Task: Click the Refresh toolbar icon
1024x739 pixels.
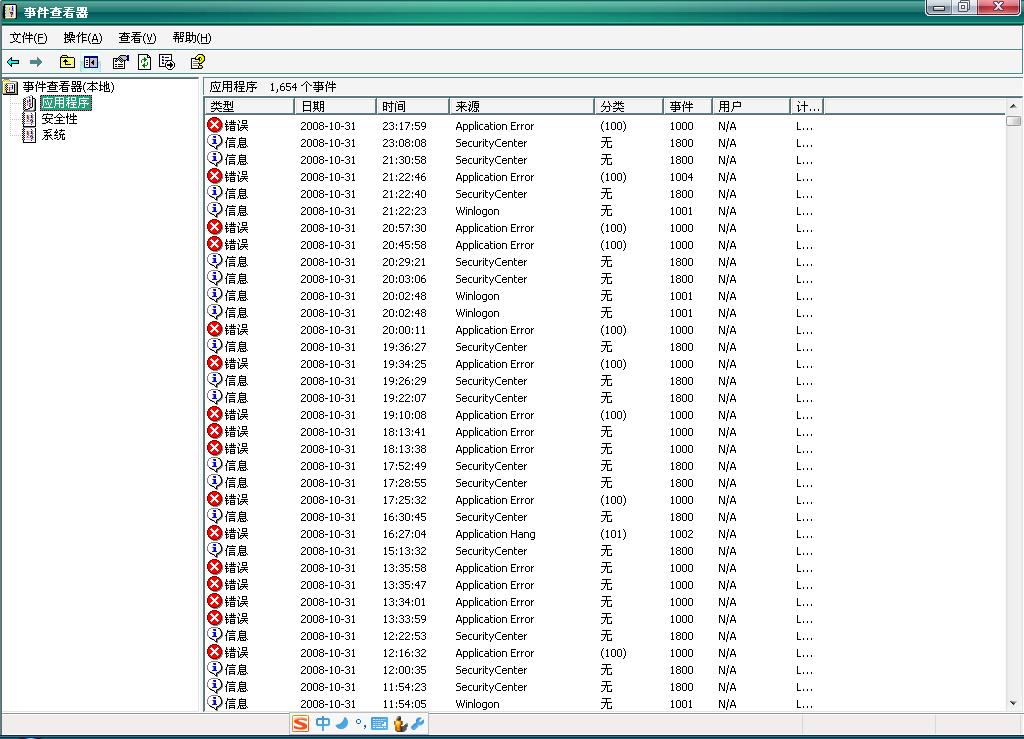Action: (144, 62)
